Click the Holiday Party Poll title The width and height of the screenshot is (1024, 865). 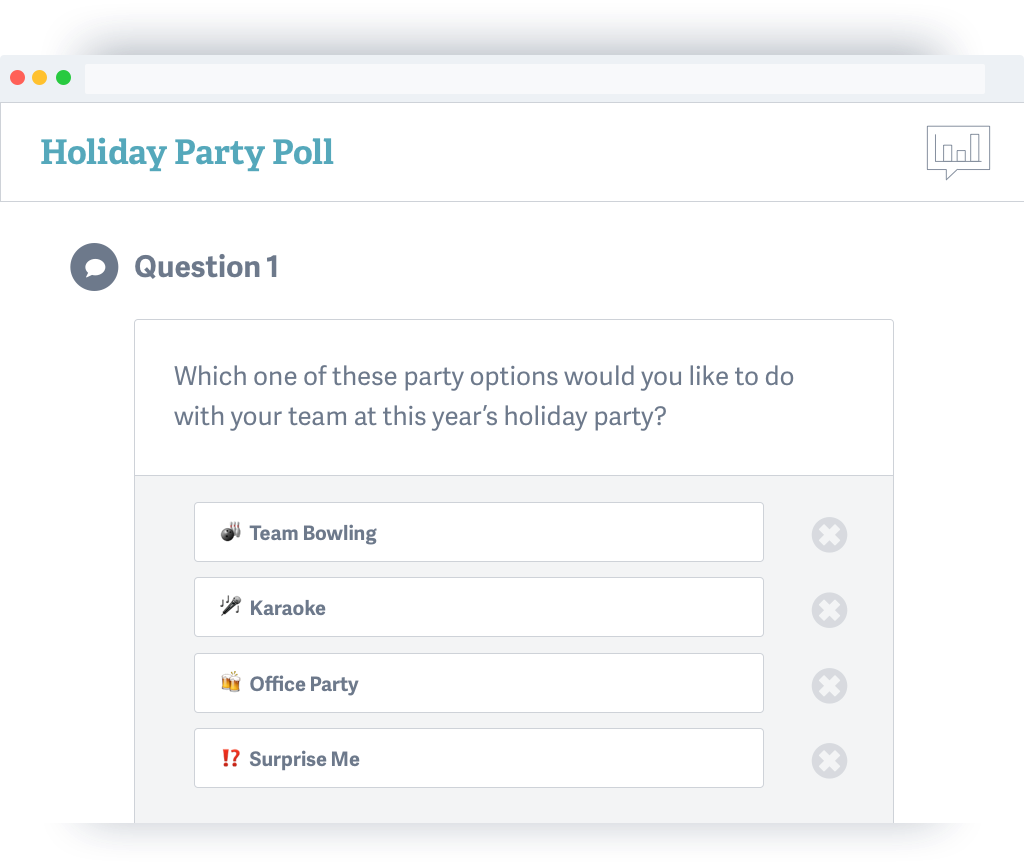187,152
